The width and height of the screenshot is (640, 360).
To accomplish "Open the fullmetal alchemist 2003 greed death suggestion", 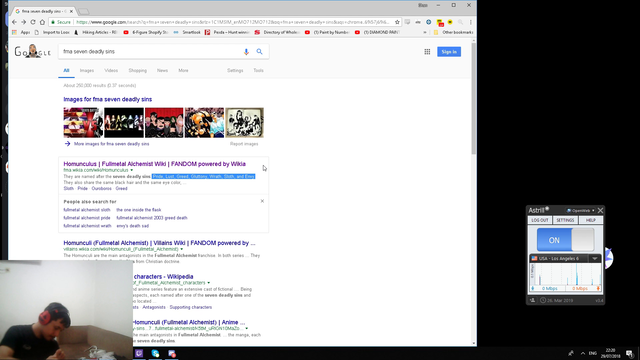I will [152, 218].
